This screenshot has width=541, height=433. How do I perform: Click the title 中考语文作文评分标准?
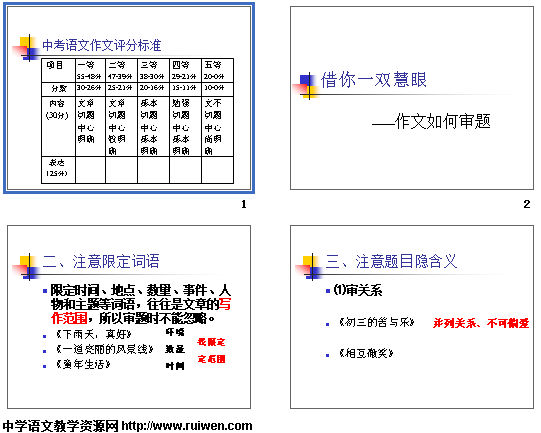pos(101,46)
